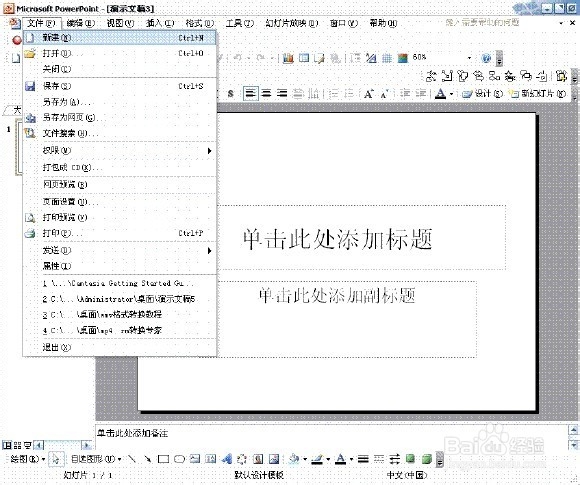Toggle Align Right in the formatting toolbar
Screen dimensions: 580x485
[x=282, y=94]
